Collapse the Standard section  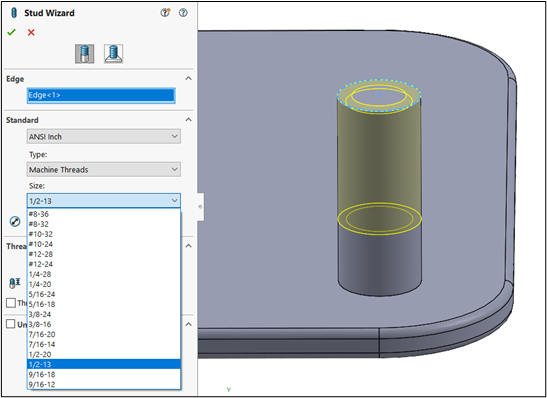tap(188, 120)
